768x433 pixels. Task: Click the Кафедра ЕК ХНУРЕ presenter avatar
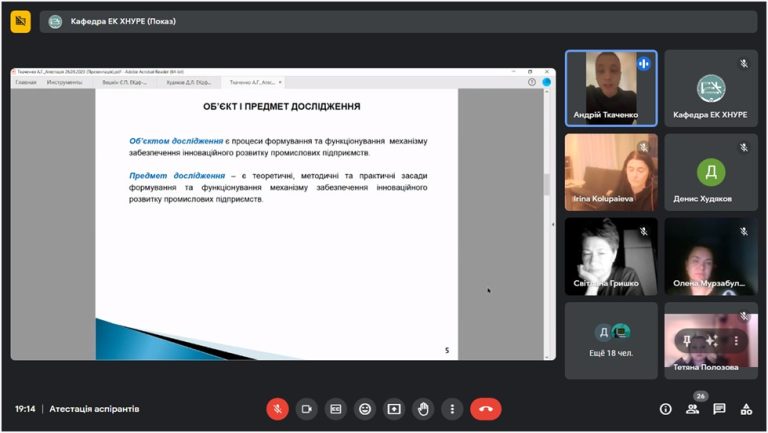[55, 22]
